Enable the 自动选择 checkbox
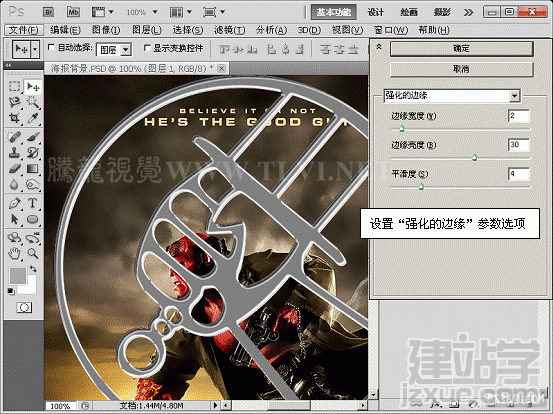553x414 pixels. (x=51, y=47)
